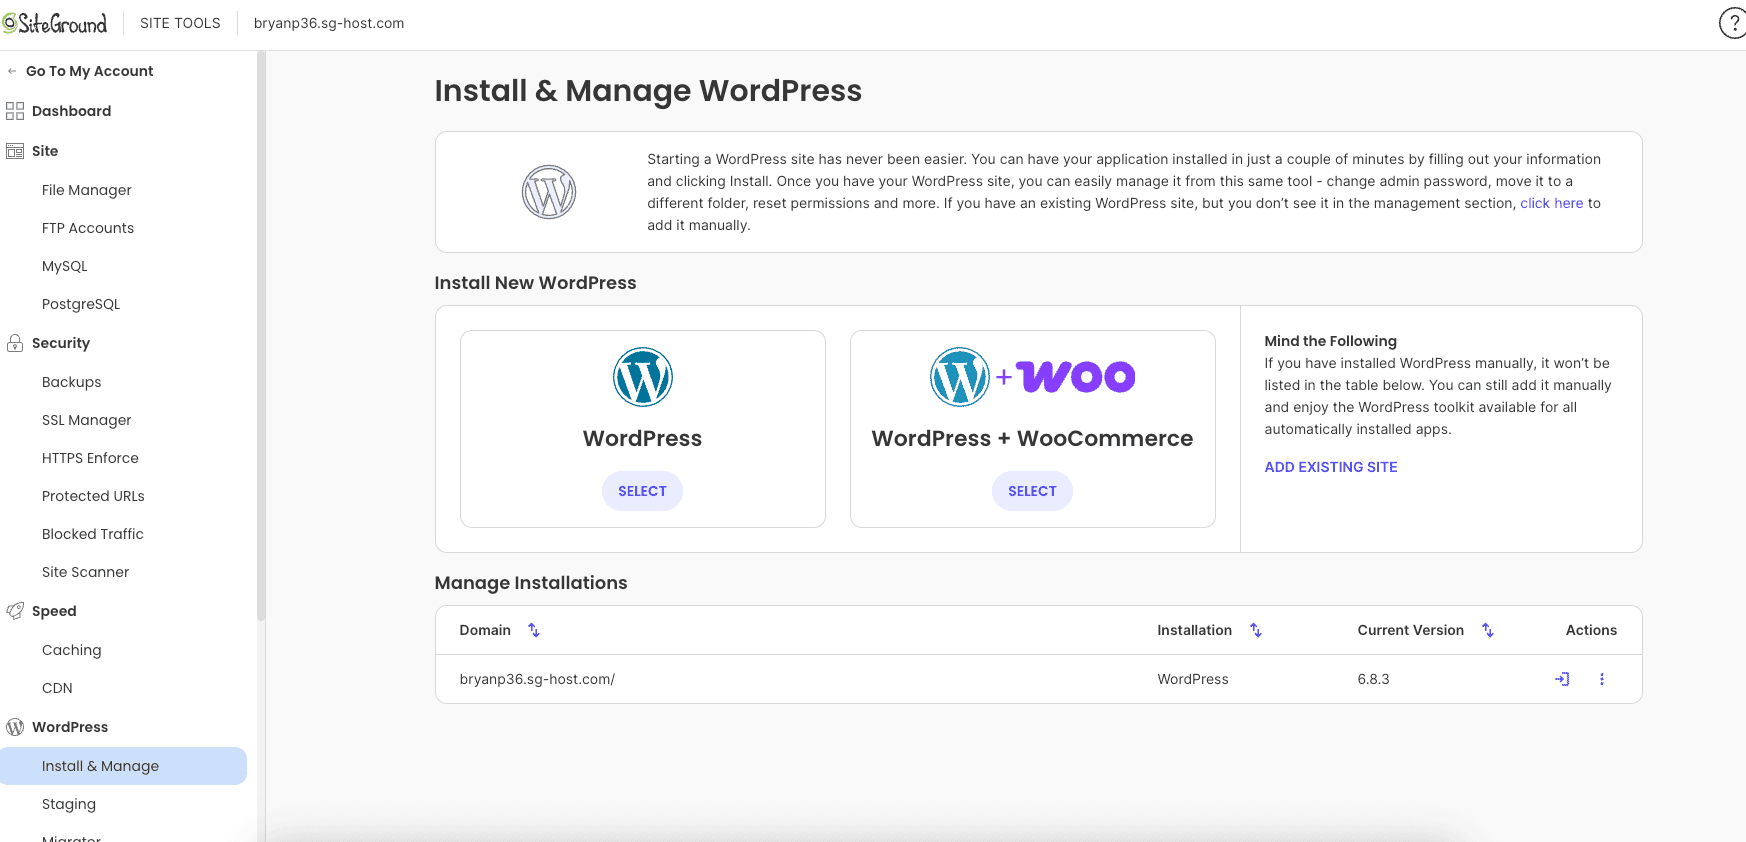
Task: Open SSL Manager
Action: [87, 420]
